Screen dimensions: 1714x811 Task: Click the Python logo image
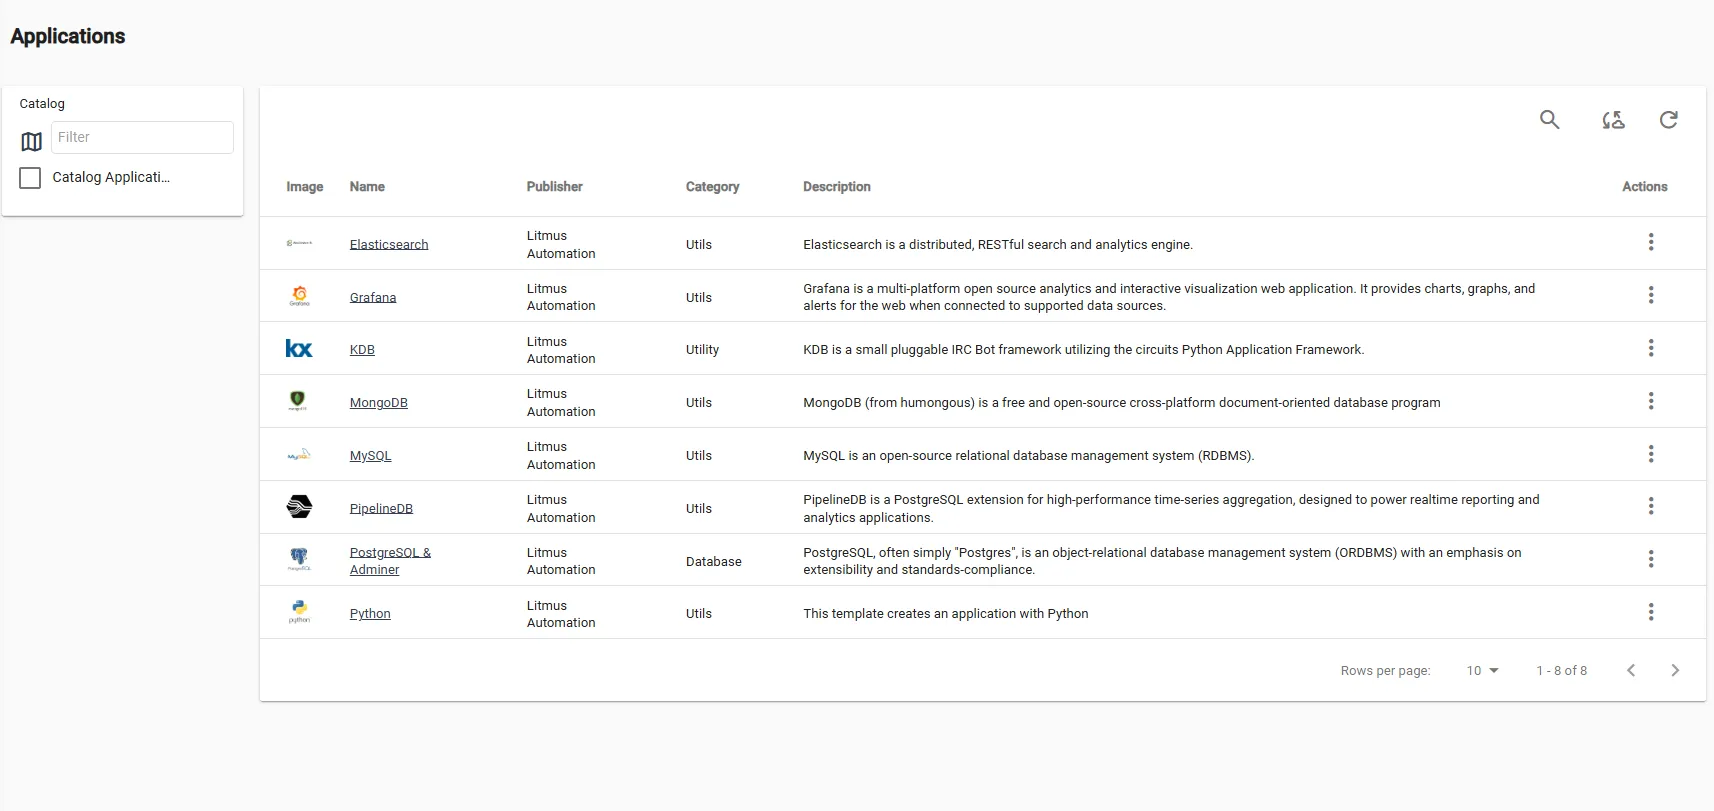(x=299, y=612)
